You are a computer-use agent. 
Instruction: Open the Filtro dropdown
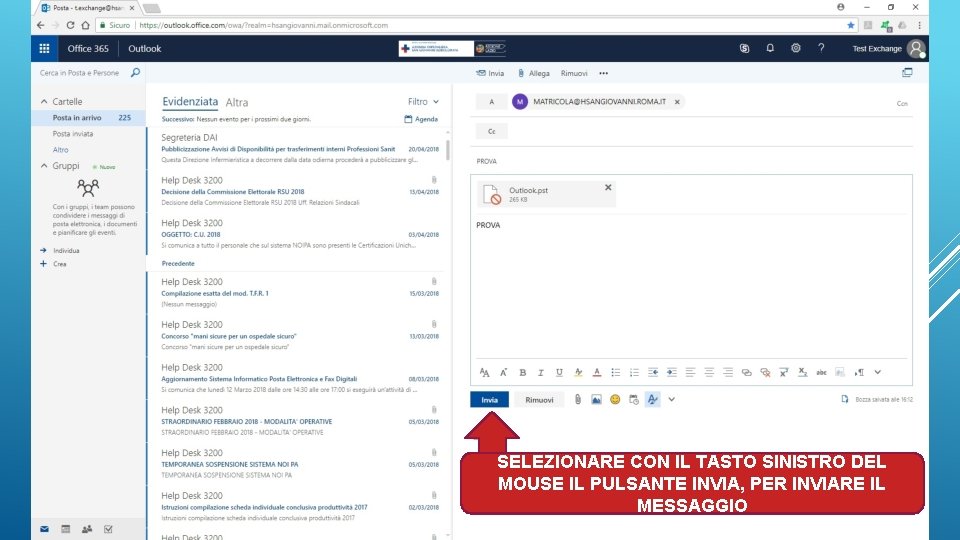tap(423, 102)
